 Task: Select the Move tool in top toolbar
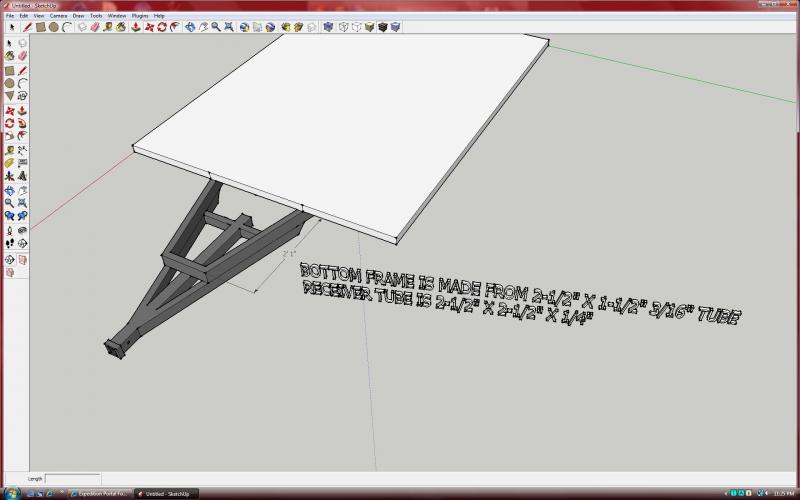click(149, 27)
